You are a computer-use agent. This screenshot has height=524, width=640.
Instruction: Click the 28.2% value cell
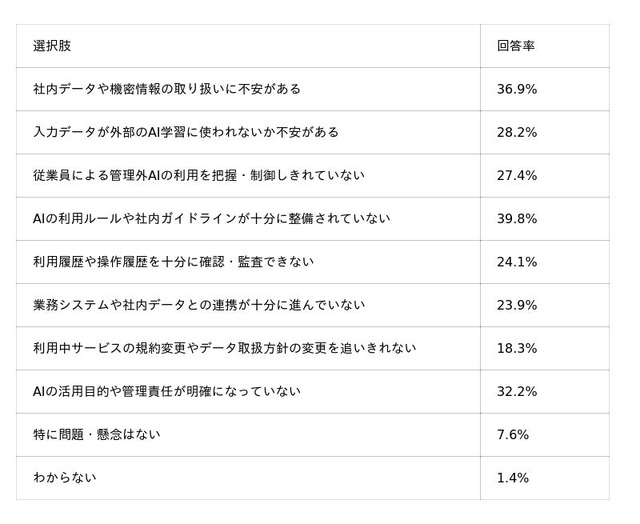coord(516,133)
